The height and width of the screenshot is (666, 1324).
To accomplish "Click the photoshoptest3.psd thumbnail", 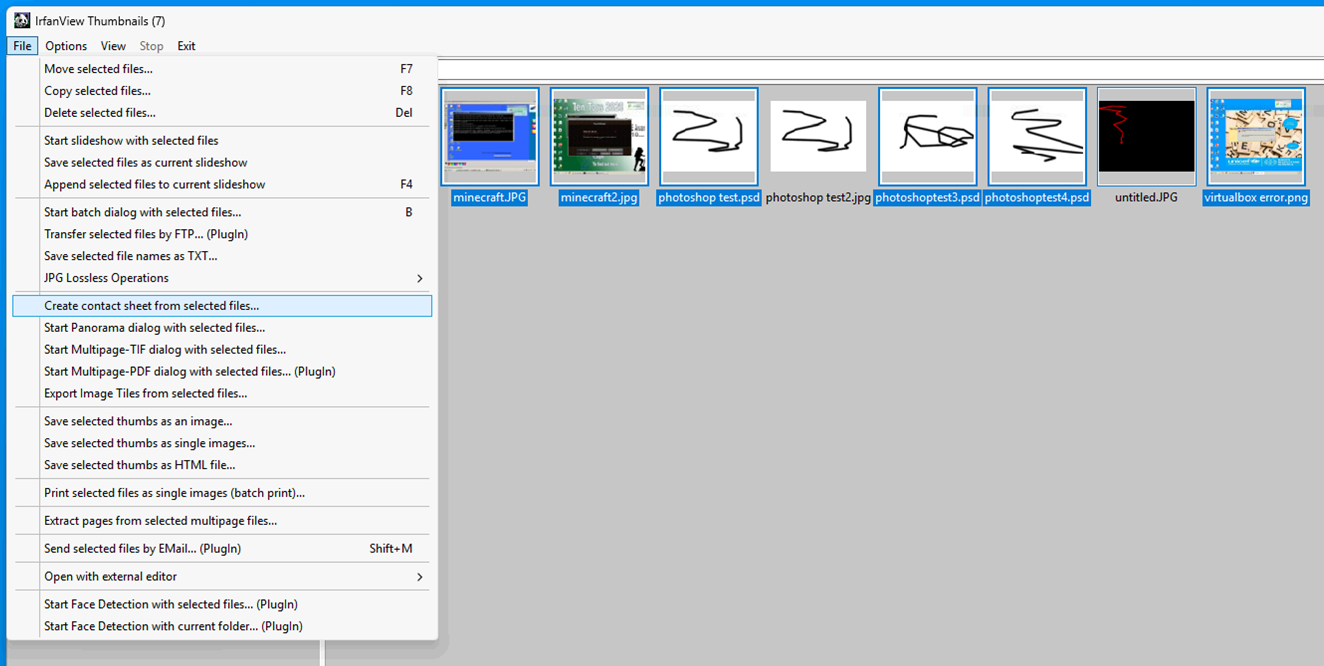I will pos(927,136).
